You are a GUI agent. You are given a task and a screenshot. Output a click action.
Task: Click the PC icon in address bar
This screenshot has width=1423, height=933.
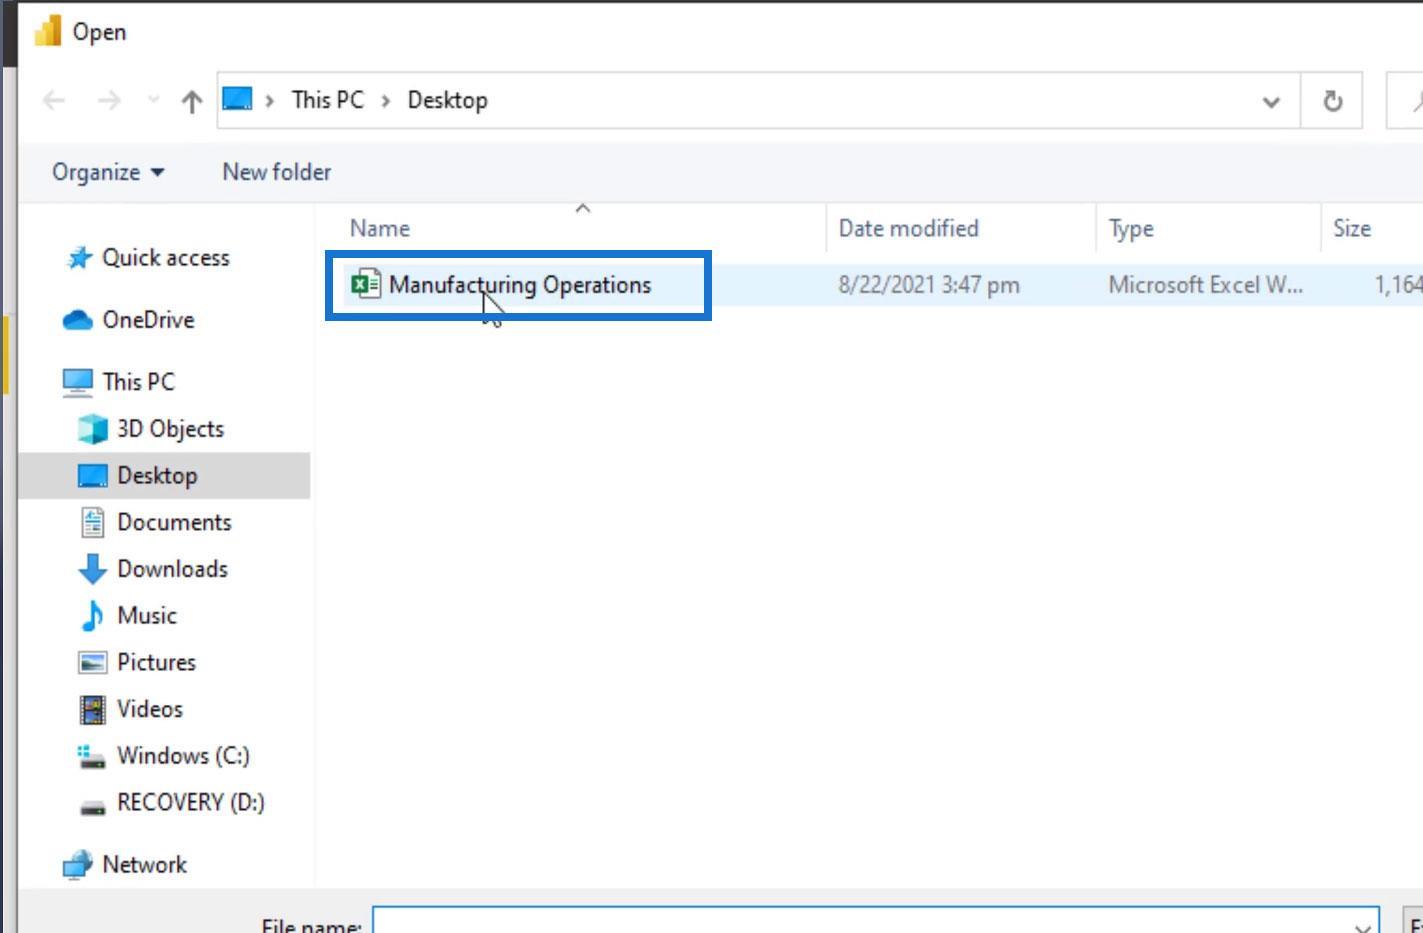[237, 99]
